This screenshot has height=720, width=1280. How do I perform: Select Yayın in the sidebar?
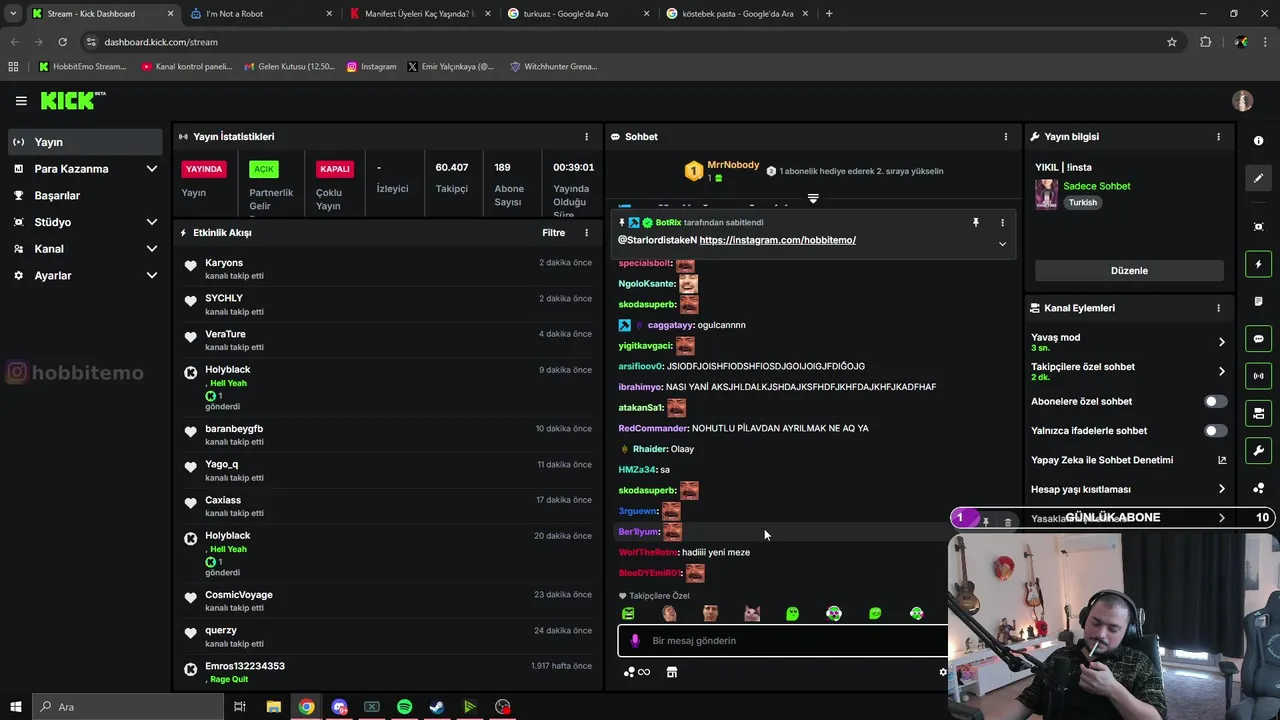pyautogui.click(x=86, y=142)
